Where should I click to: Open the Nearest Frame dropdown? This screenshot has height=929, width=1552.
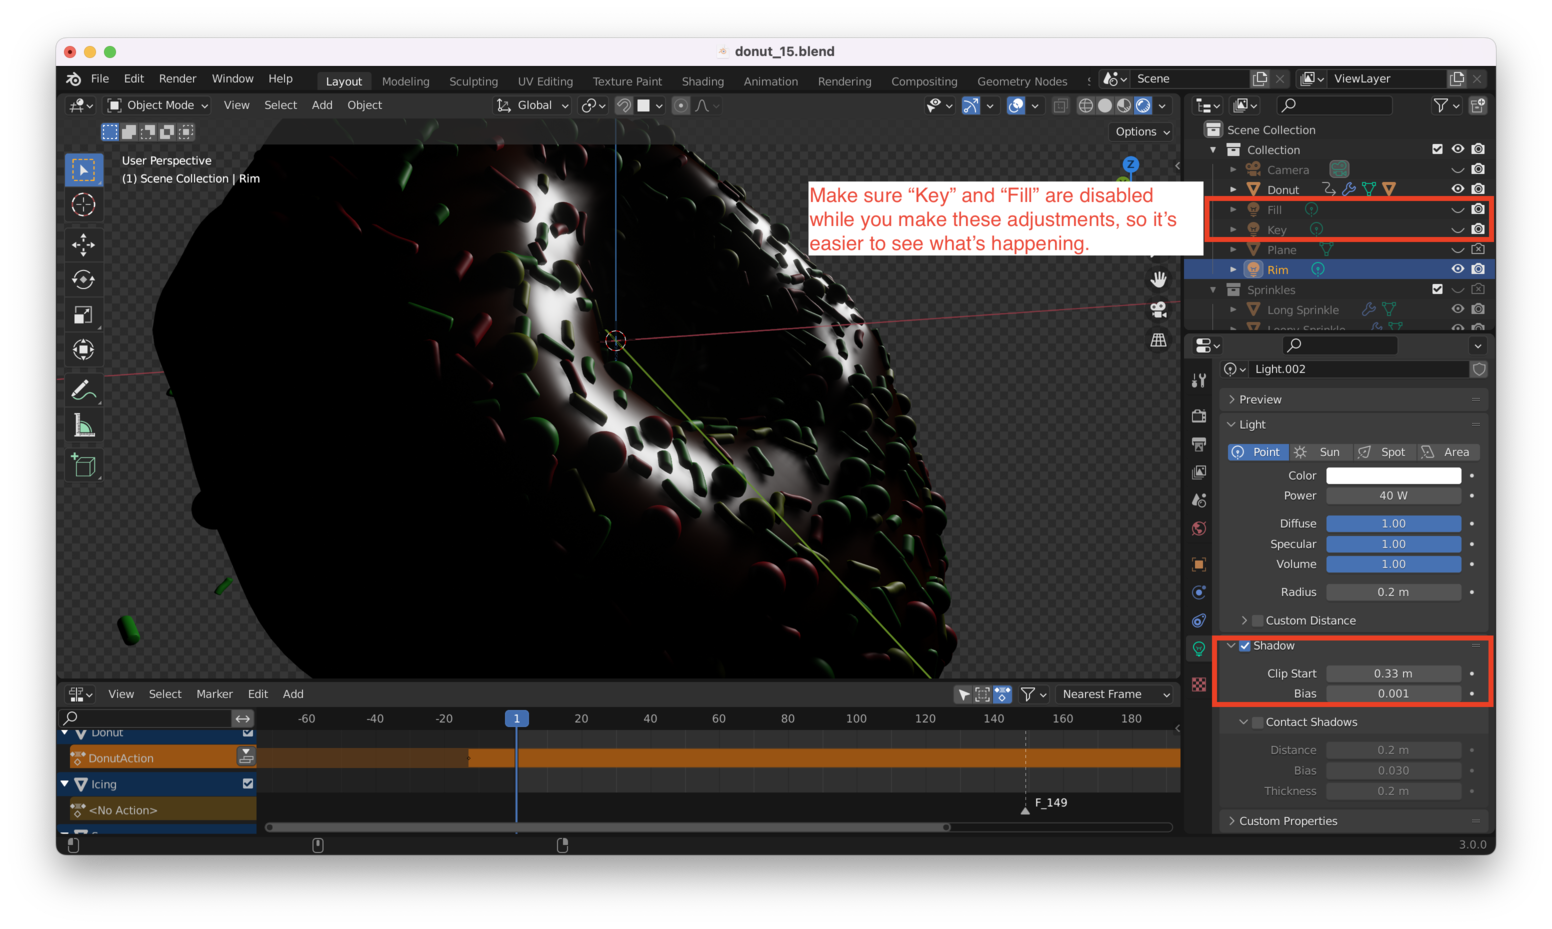[x=1115, y=694]
